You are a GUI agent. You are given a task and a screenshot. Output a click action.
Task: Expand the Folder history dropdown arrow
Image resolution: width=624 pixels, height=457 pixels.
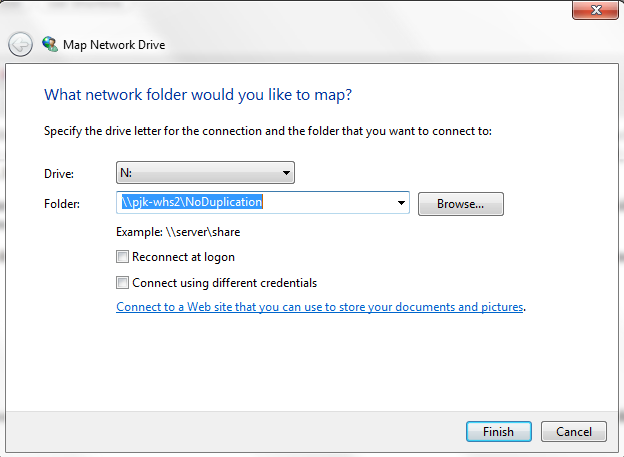[402, 203]
